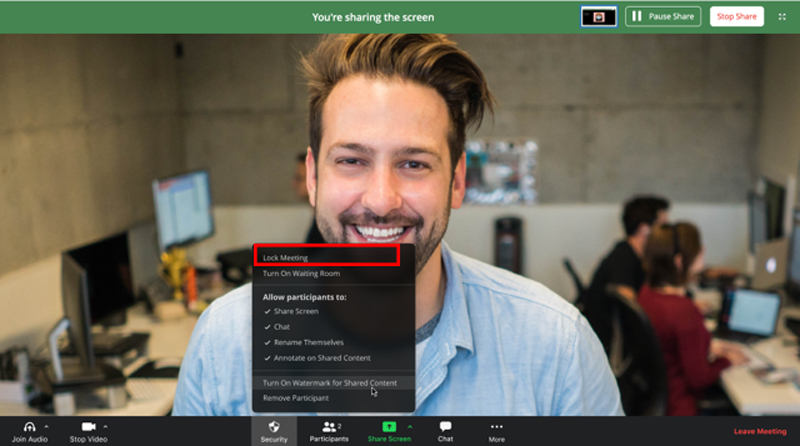Click the shared screen preview thumbnail
800x446 pixels.
click(598, 17)
